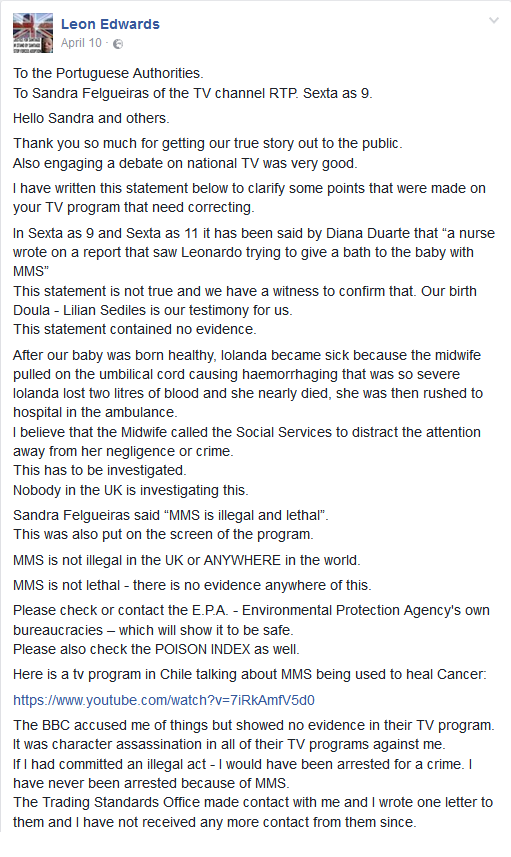
Task: Click the public globe privacy icon
Action: [118, 44]
